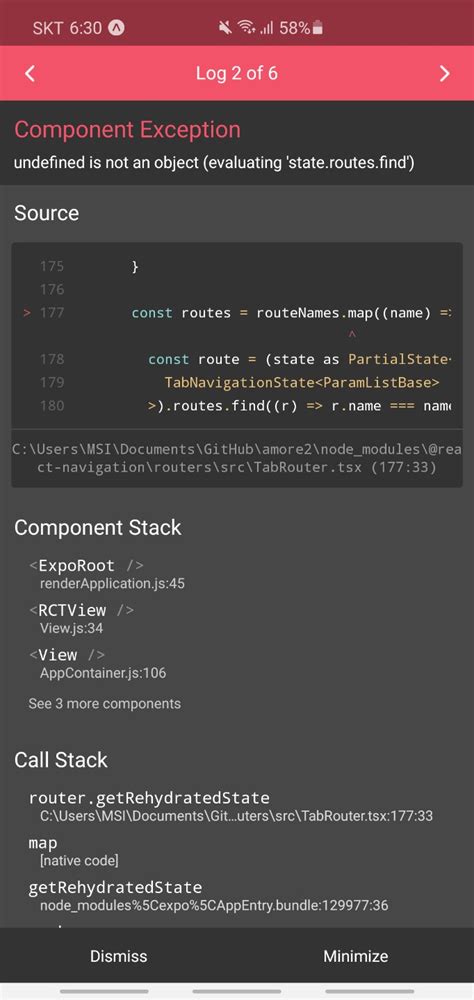Tap the Log 2 of 6 title

[237, 73]
